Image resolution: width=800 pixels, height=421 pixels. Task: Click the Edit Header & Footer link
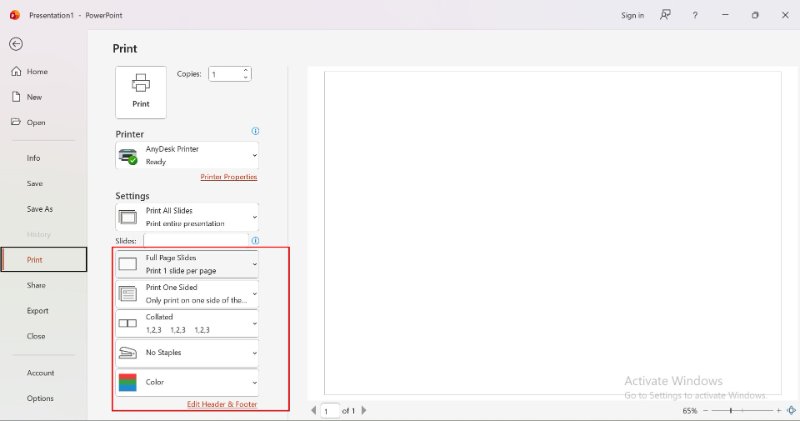222,404
